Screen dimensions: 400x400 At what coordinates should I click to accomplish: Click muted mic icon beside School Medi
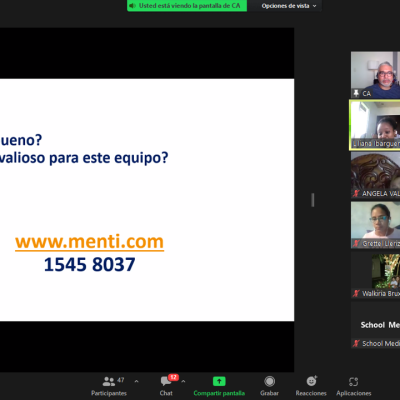pyautogui.click(x=356, y=343)
